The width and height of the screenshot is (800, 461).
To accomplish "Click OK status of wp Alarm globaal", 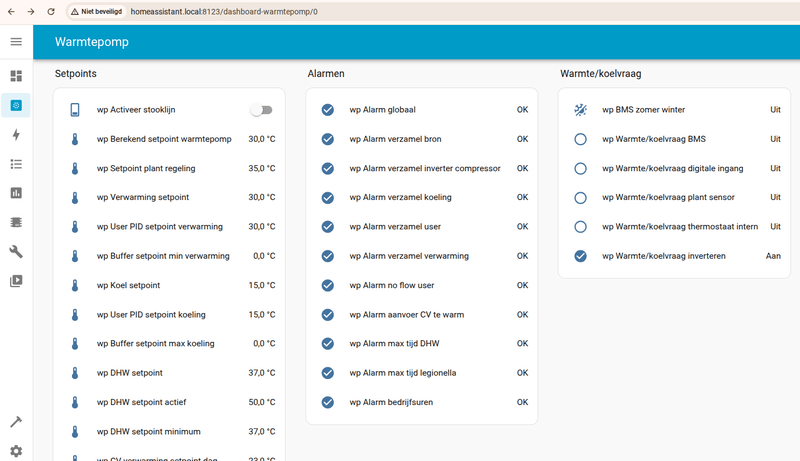I will [x=522, y=110].
